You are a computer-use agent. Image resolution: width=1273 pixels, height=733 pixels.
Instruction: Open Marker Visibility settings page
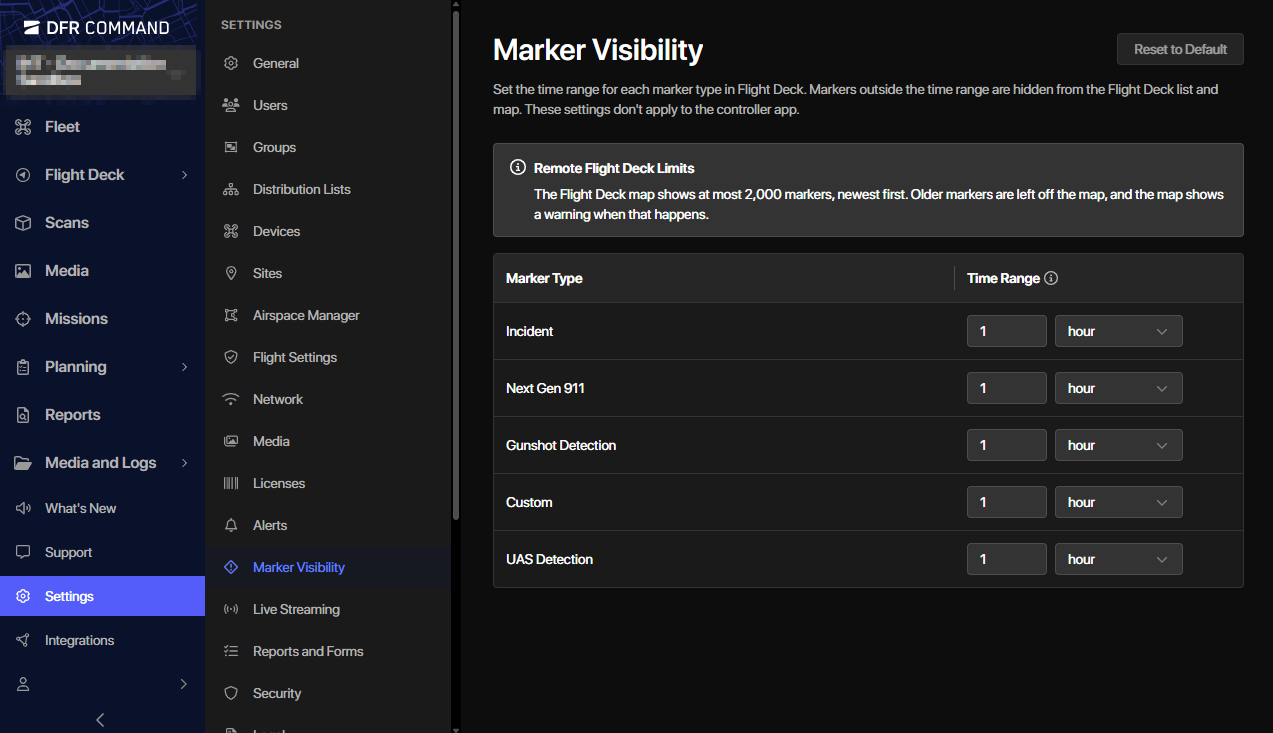pyautogui.click(x=328, y=567)
